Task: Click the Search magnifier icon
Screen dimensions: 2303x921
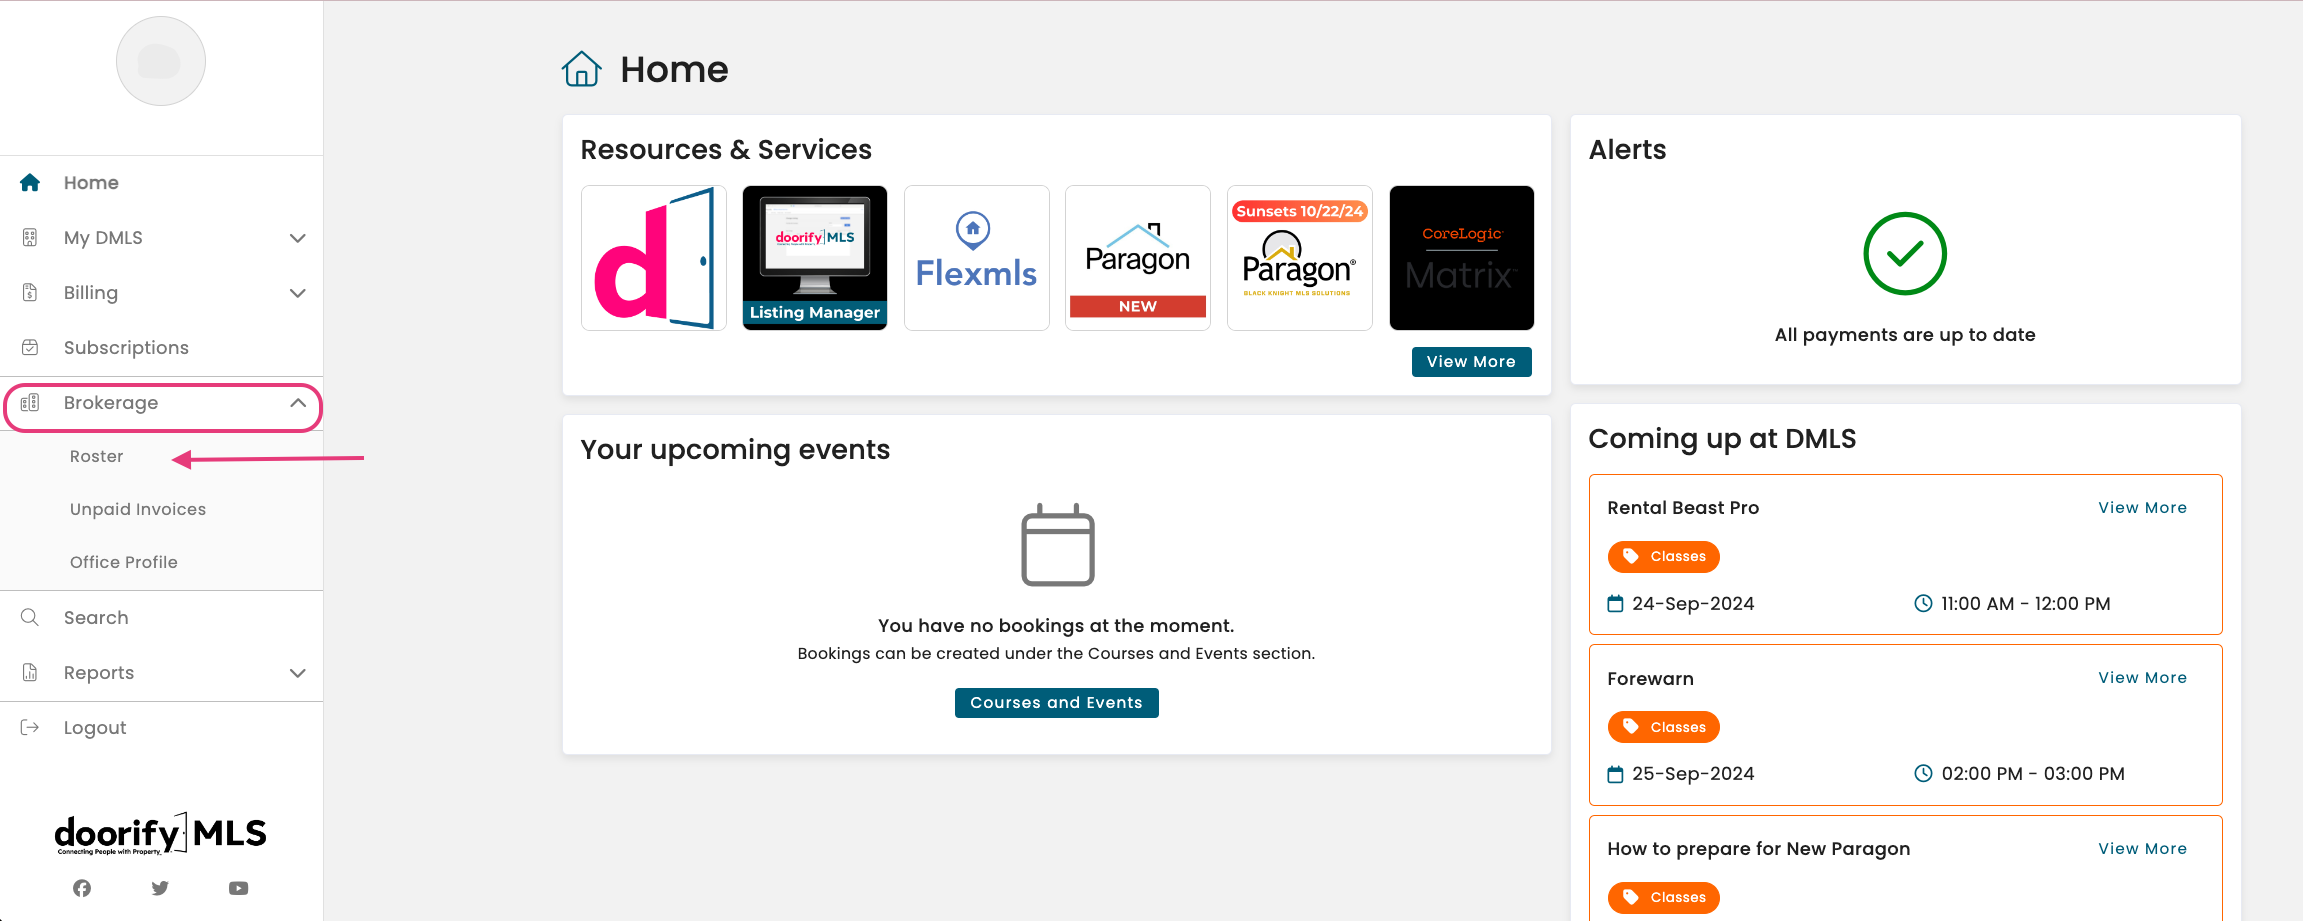Action: (x=30, y=617)
